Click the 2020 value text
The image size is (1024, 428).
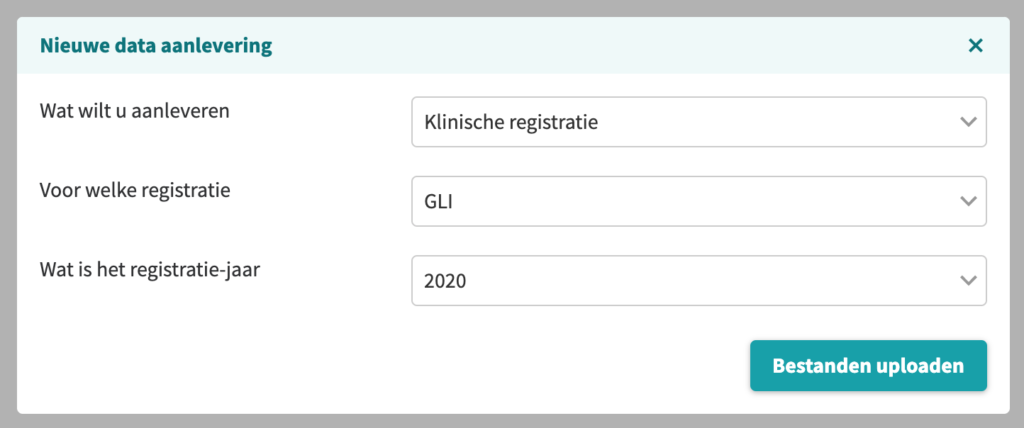tap(445, 281)
